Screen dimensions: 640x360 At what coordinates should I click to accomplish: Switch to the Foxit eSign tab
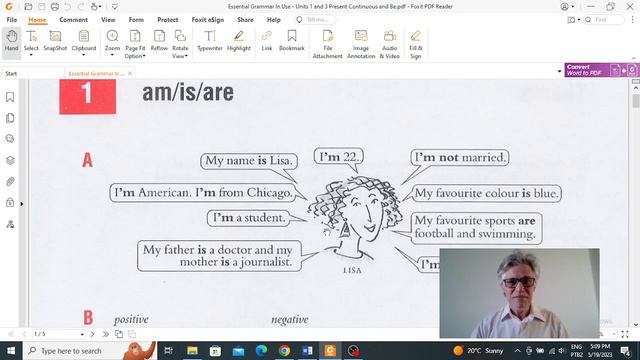pyautogui.click(x=208, y=20)
